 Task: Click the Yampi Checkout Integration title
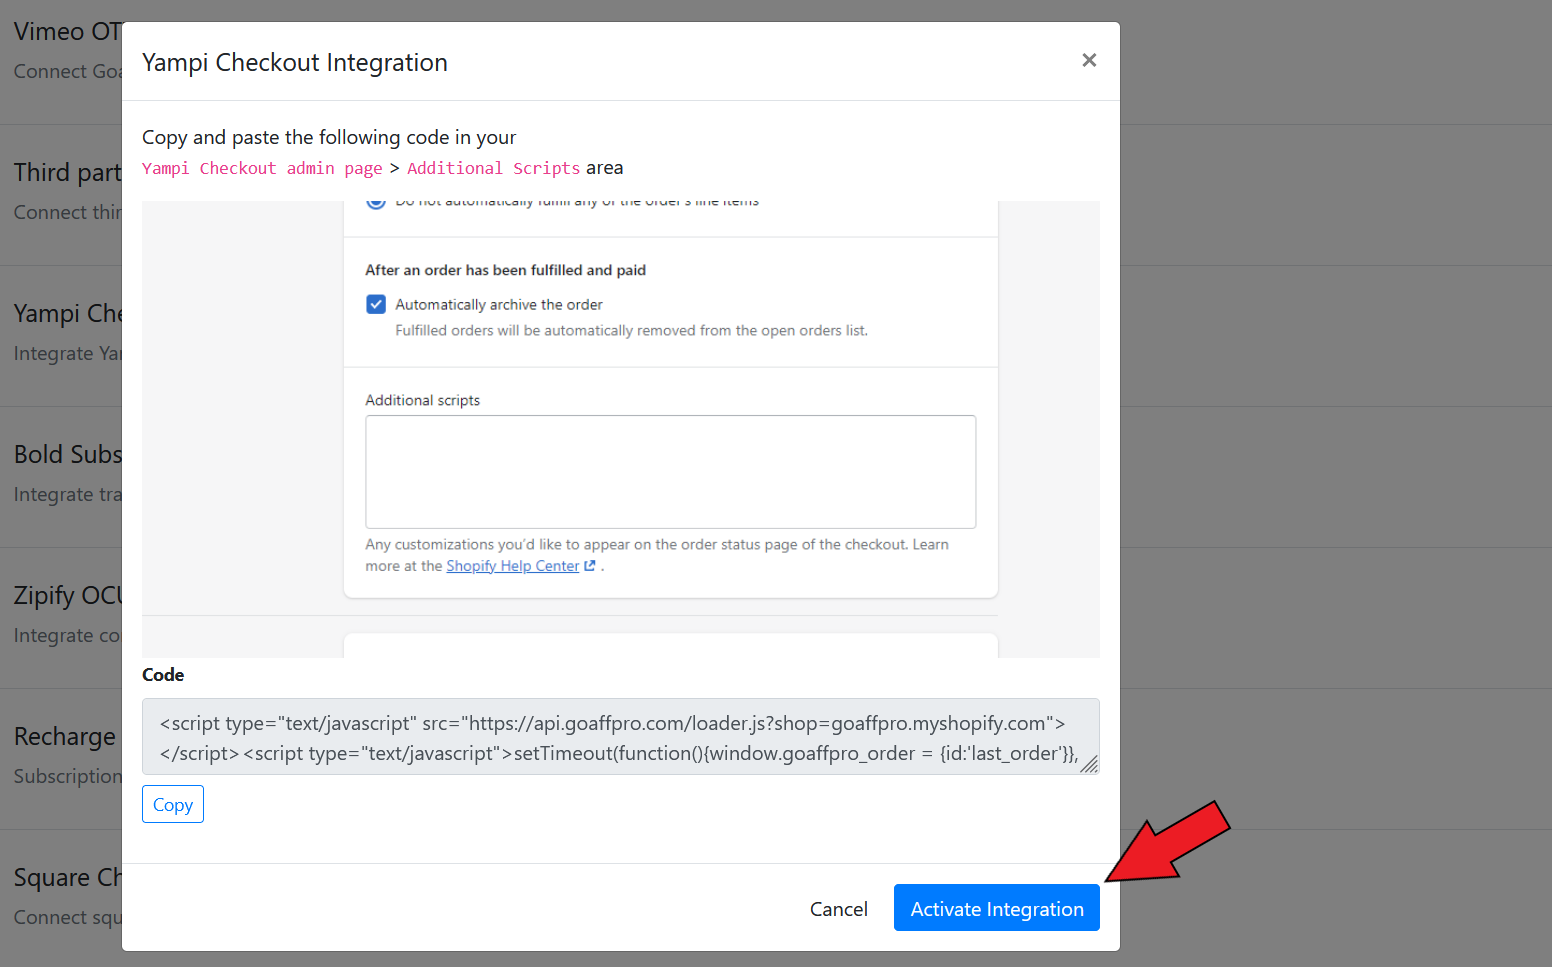(295, 62)
